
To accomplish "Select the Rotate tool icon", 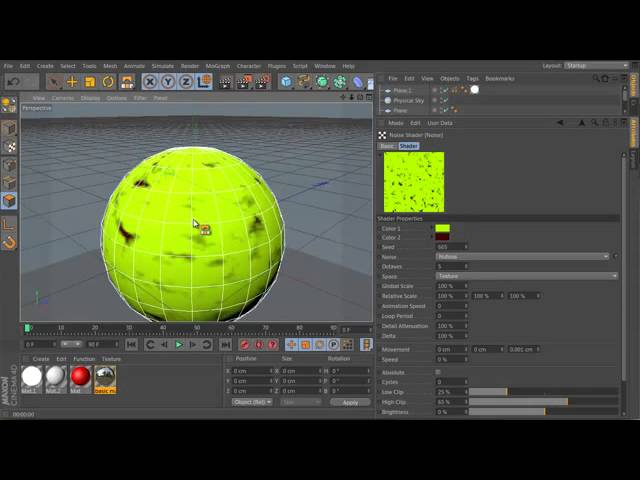I will pos(108,82).
